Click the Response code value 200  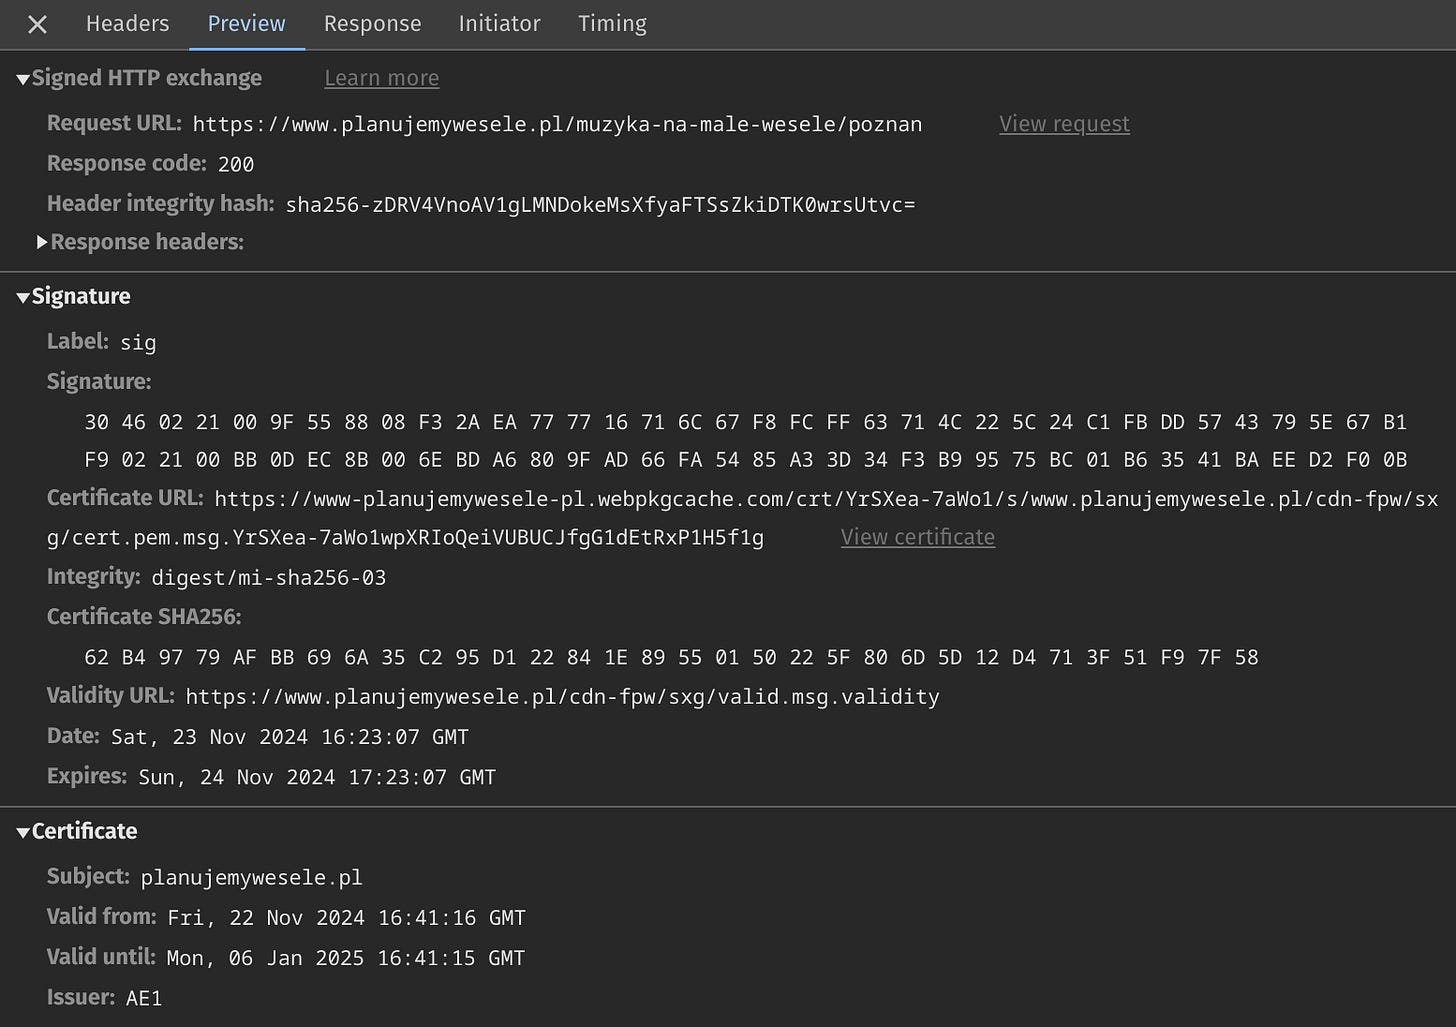pyautogui.click(x=236, y=164)
